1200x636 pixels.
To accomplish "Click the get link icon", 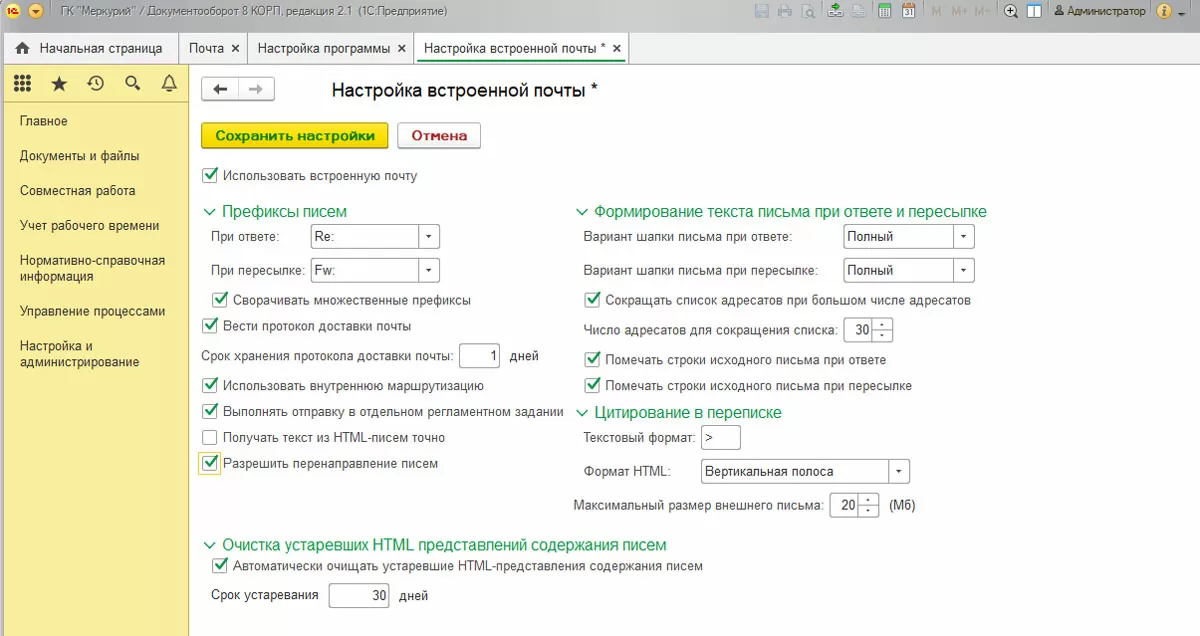I will pos(836,11).
